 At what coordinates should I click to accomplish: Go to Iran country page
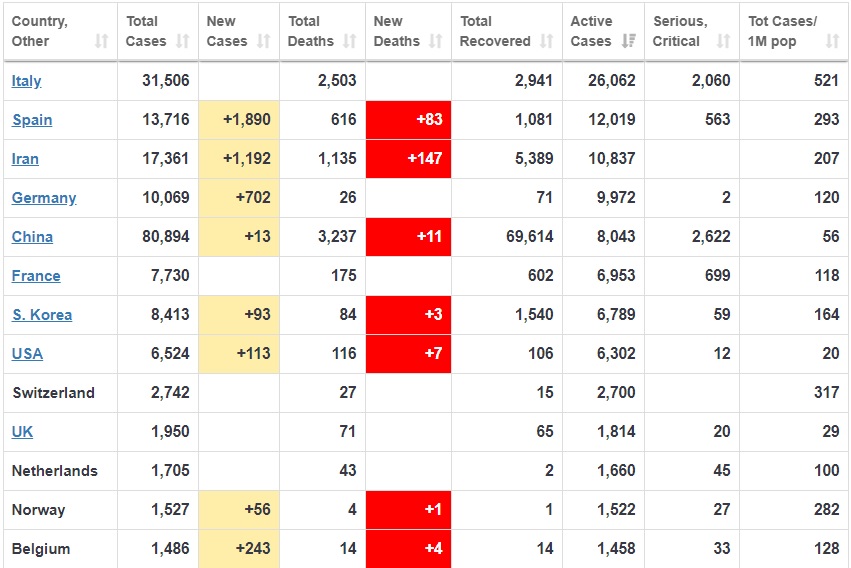[x=26, y=159]
